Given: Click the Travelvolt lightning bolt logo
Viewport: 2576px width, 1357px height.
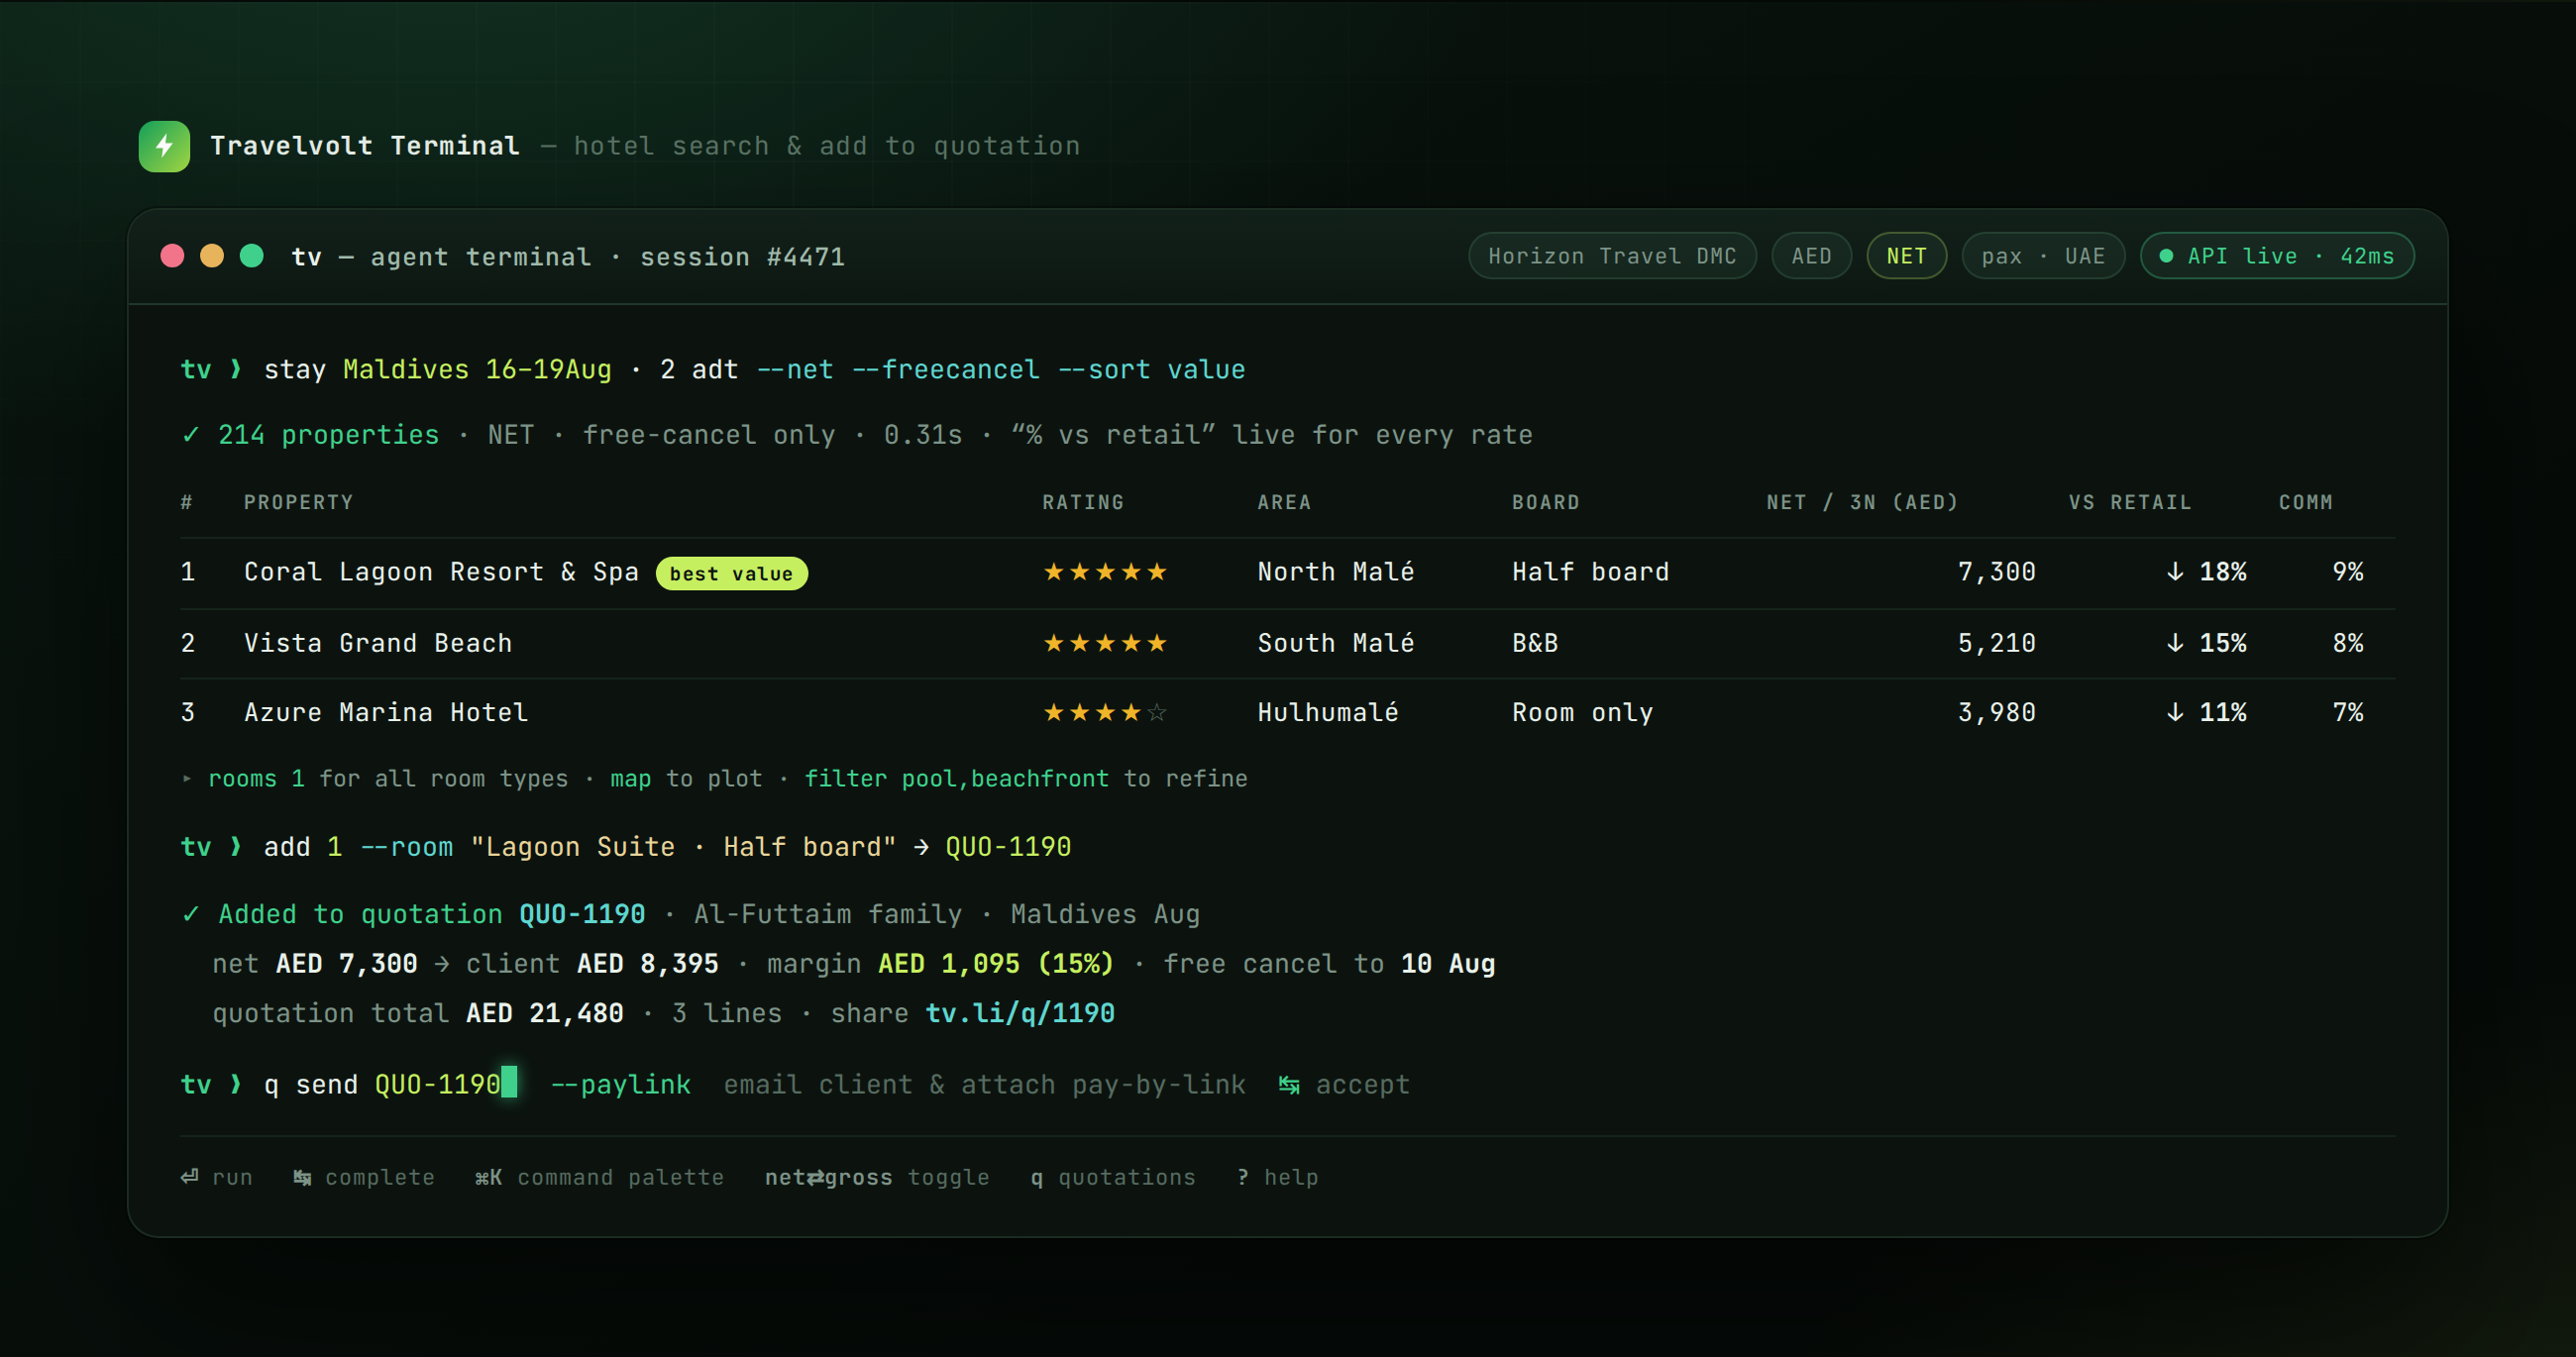Looking at the screenshot, I should [164, 146].
